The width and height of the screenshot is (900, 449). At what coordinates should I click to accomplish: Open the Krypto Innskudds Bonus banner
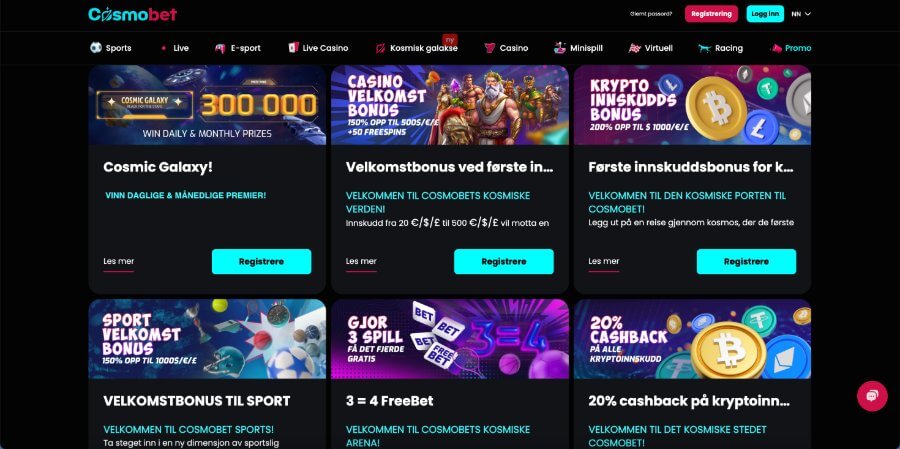(692, 104)
